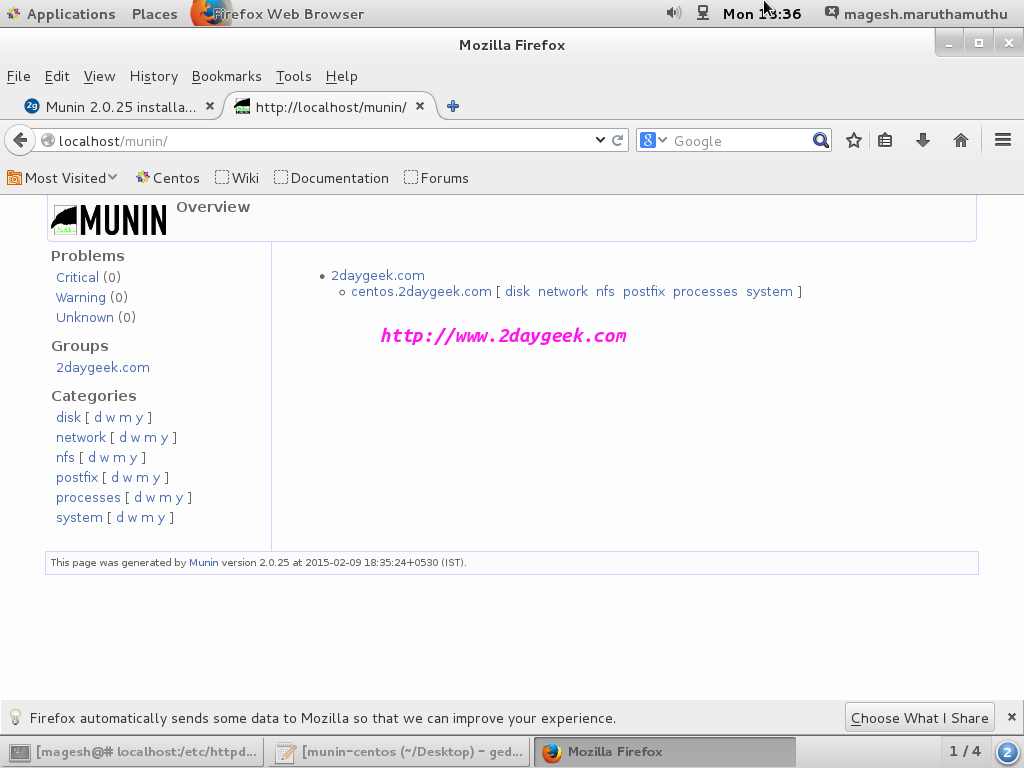Close the Munin 2.0.25 installation tab
Viewport: 1024px width, 768px height.
(x=210, y=106)
